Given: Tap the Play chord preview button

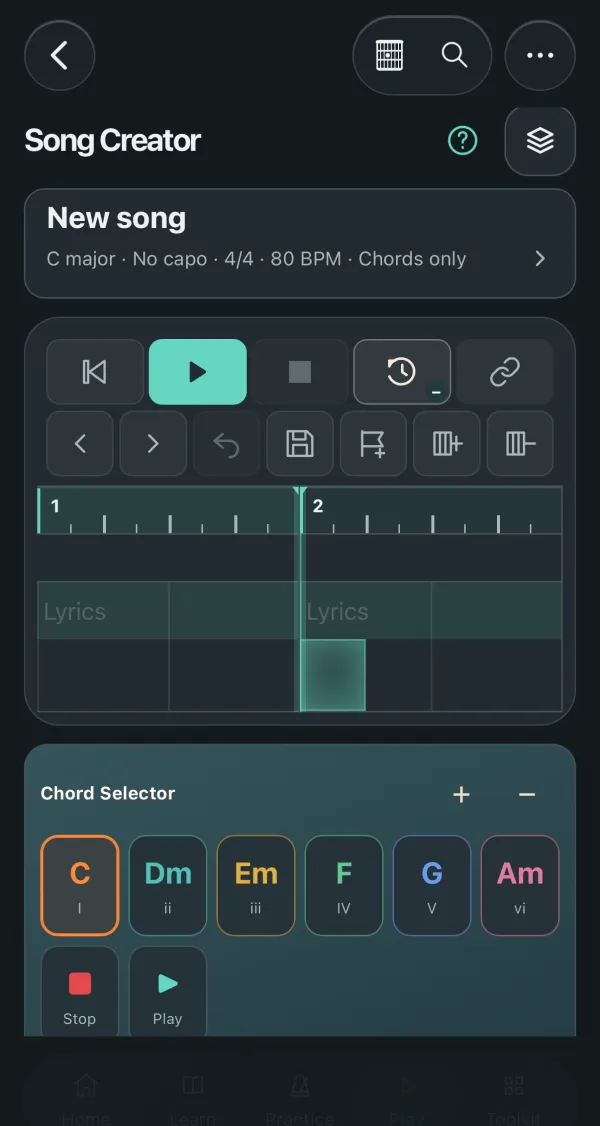Looking at the screenshot, I should (x=168, y=992).
